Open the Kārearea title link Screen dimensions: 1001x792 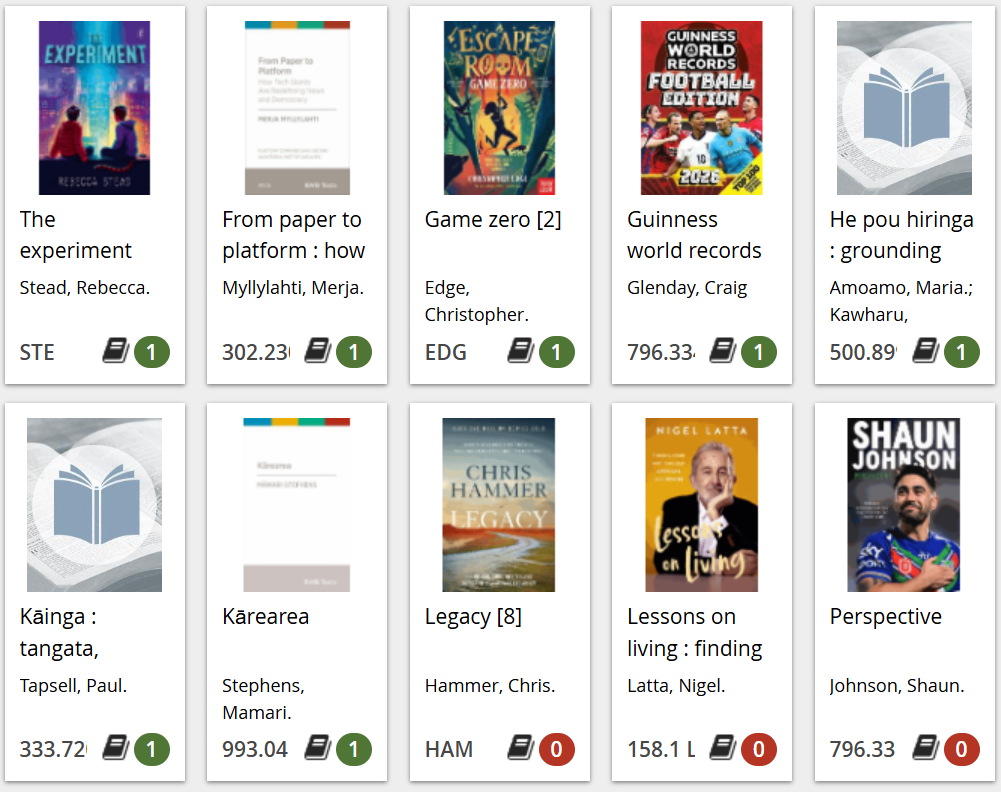coord(265,617)
